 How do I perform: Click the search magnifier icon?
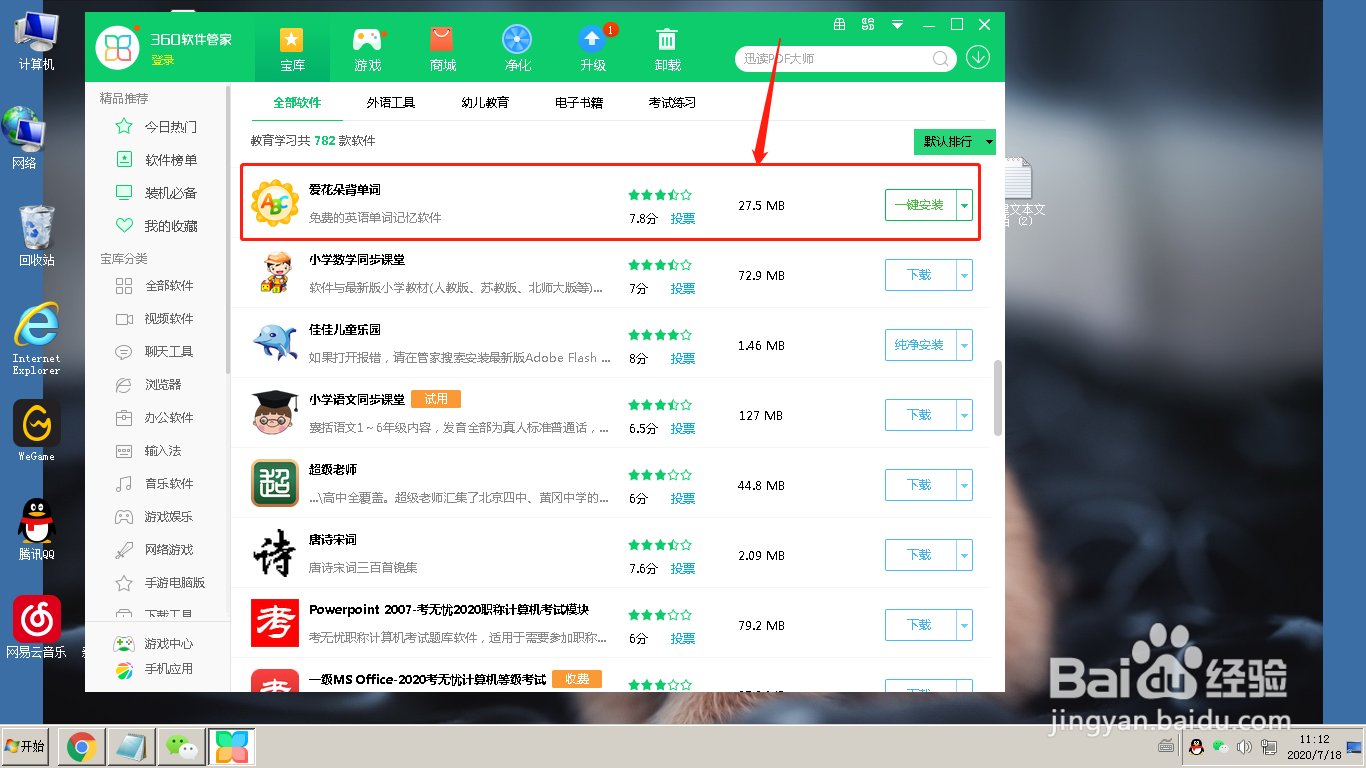(941, 58)
